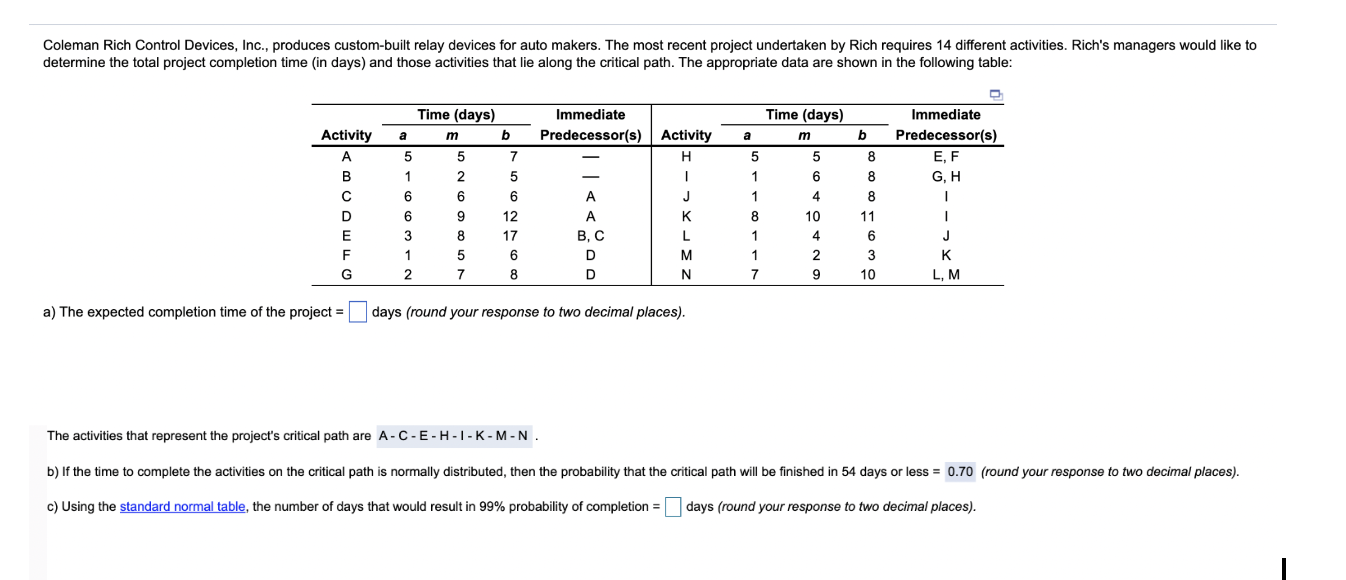Image resolution: width=1346 pixels, height=580 pixels.
Task: Select the critical path answer A-C-E-H-I-K-M-N
Action: tap(456, 436)
